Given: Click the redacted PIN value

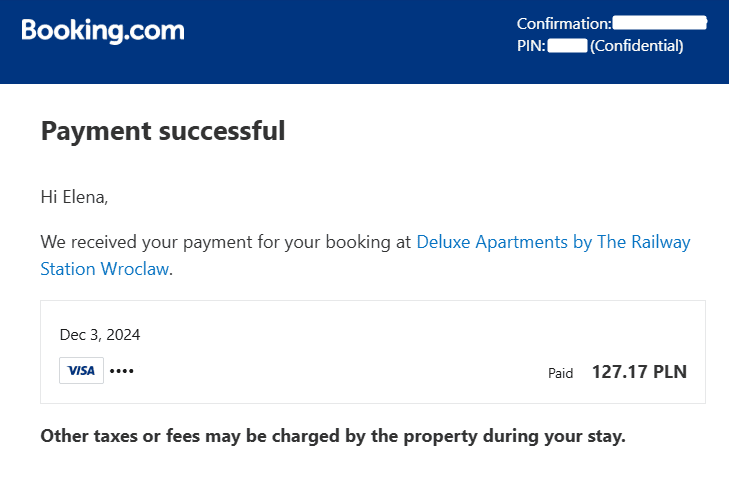Looking at the screenshot, I should tap(567, 45).
